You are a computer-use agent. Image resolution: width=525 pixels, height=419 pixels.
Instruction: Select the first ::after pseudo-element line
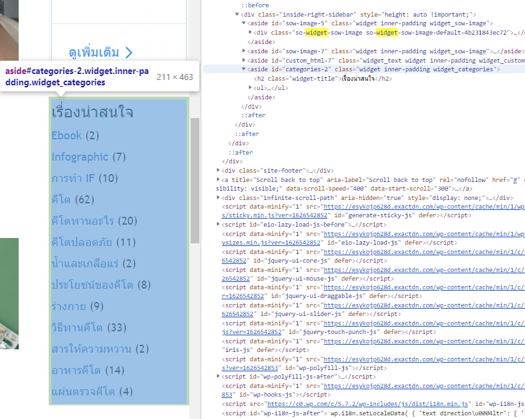pos(253,115)
